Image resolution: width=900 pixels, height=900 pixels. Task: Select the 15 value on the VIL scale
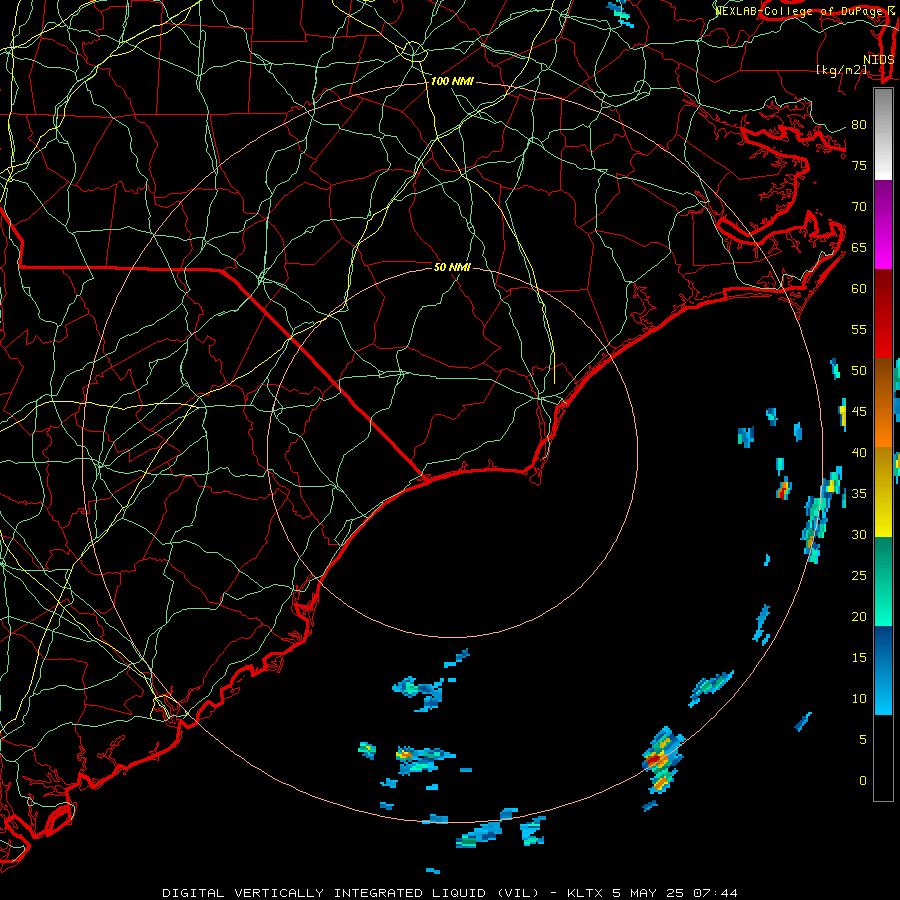click(x=859, y=658)
